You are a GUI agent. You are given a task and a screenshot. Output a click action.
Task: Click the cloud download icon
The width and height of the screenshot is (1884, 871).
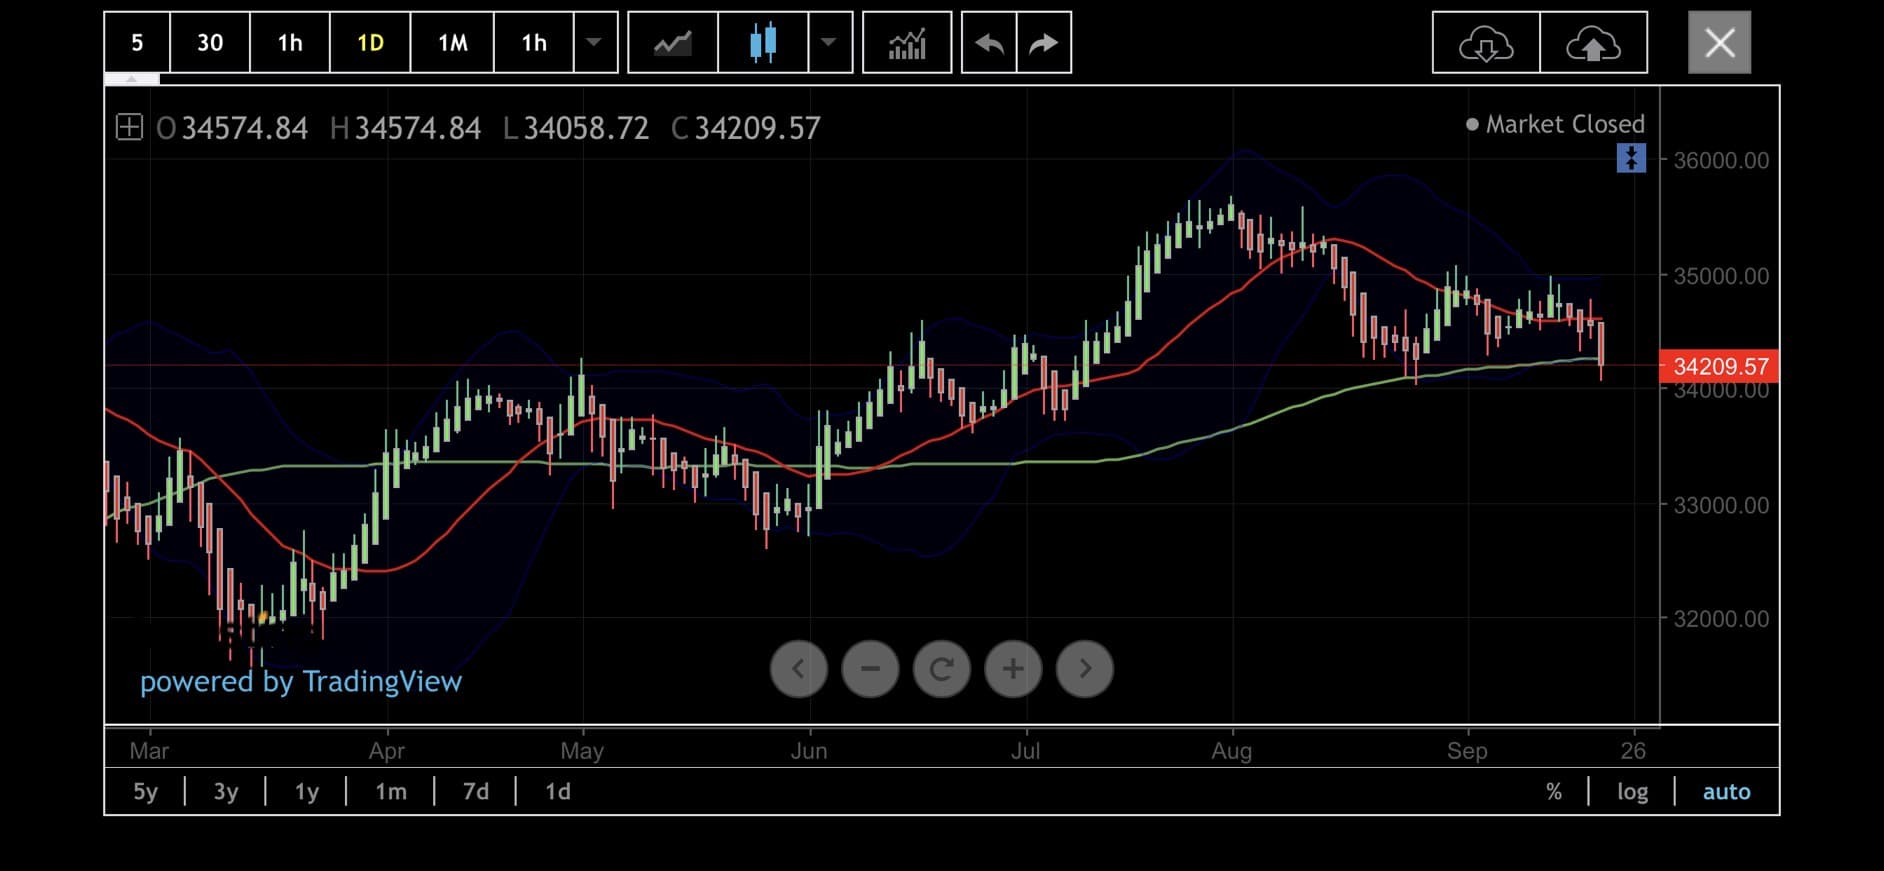point(1486,43)
